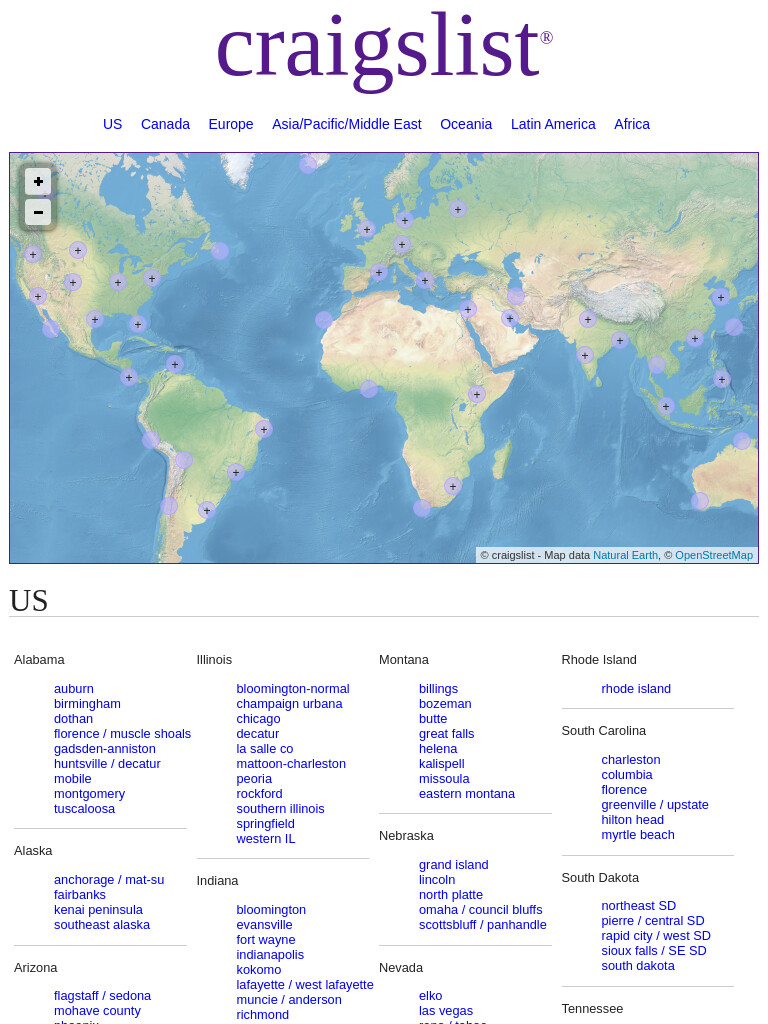
Task: Expand the map cluster over Spain
Action: click(379, 272)
